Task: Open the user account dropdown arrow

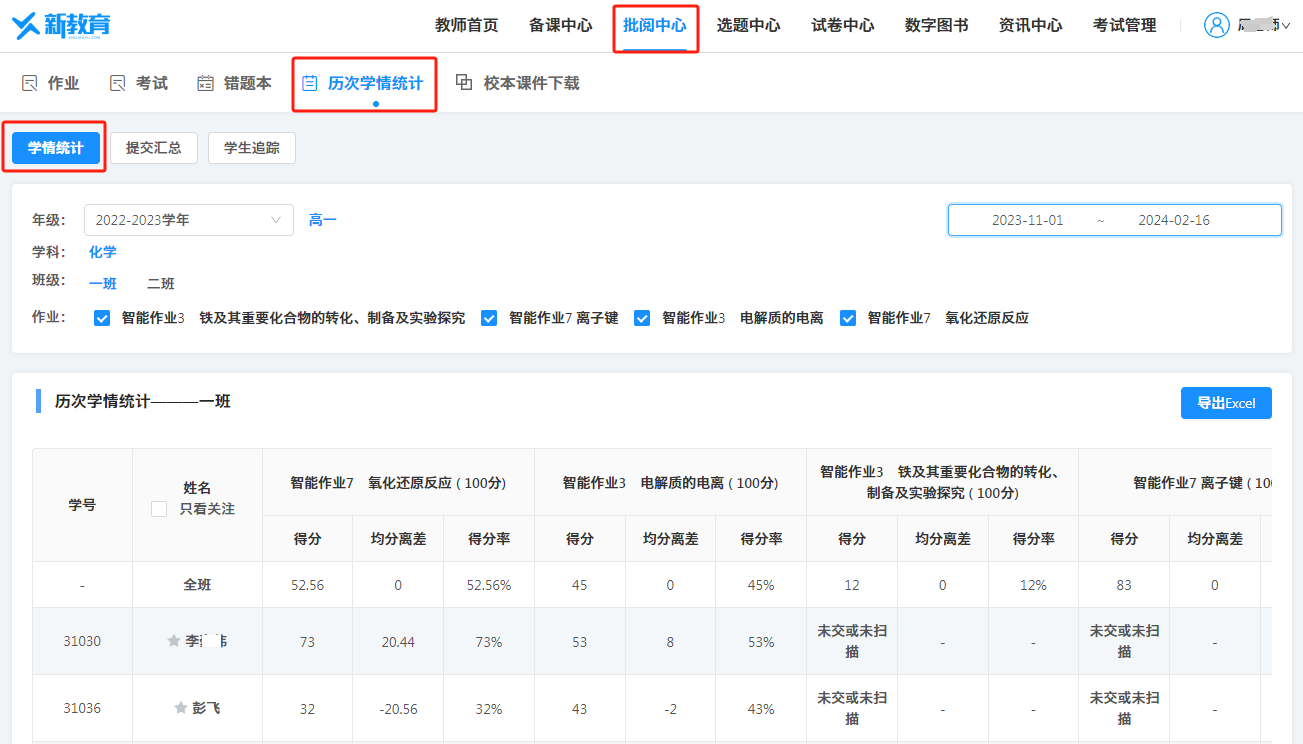Action: click(1286, 26)
